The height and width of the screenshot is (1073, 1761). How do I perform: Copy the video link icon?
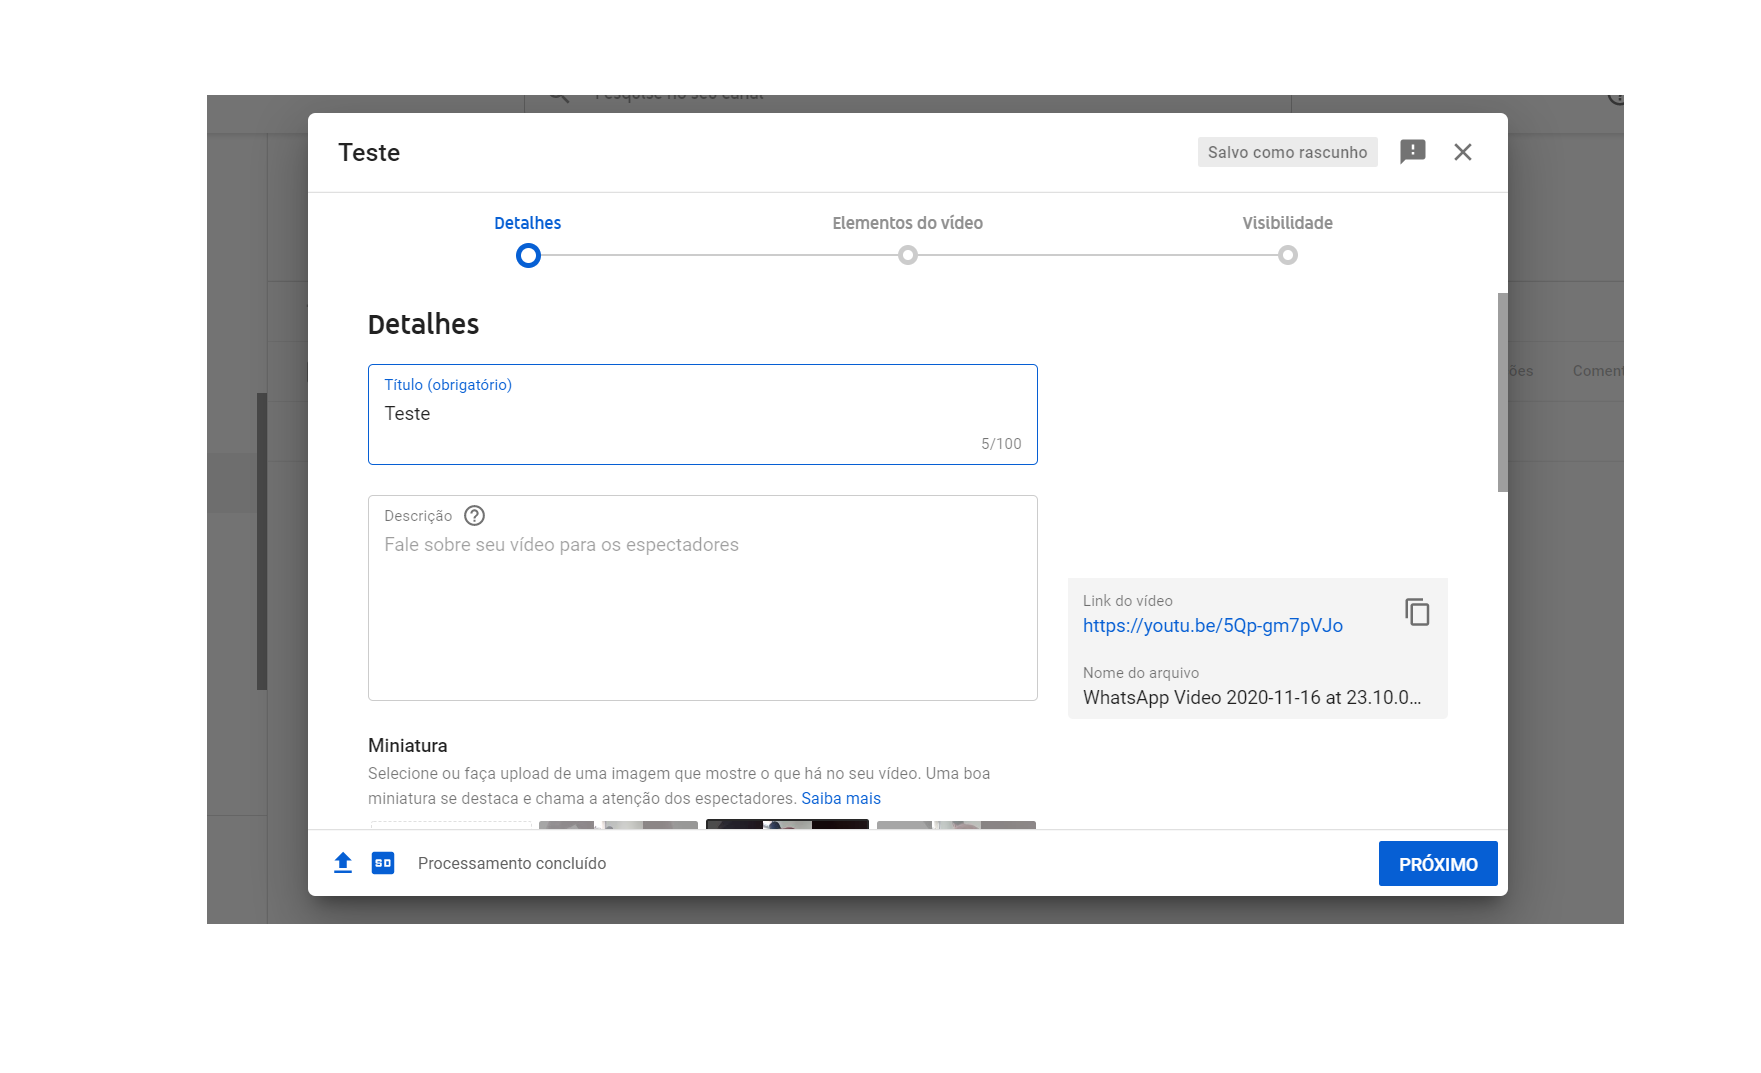point(1417,612)
